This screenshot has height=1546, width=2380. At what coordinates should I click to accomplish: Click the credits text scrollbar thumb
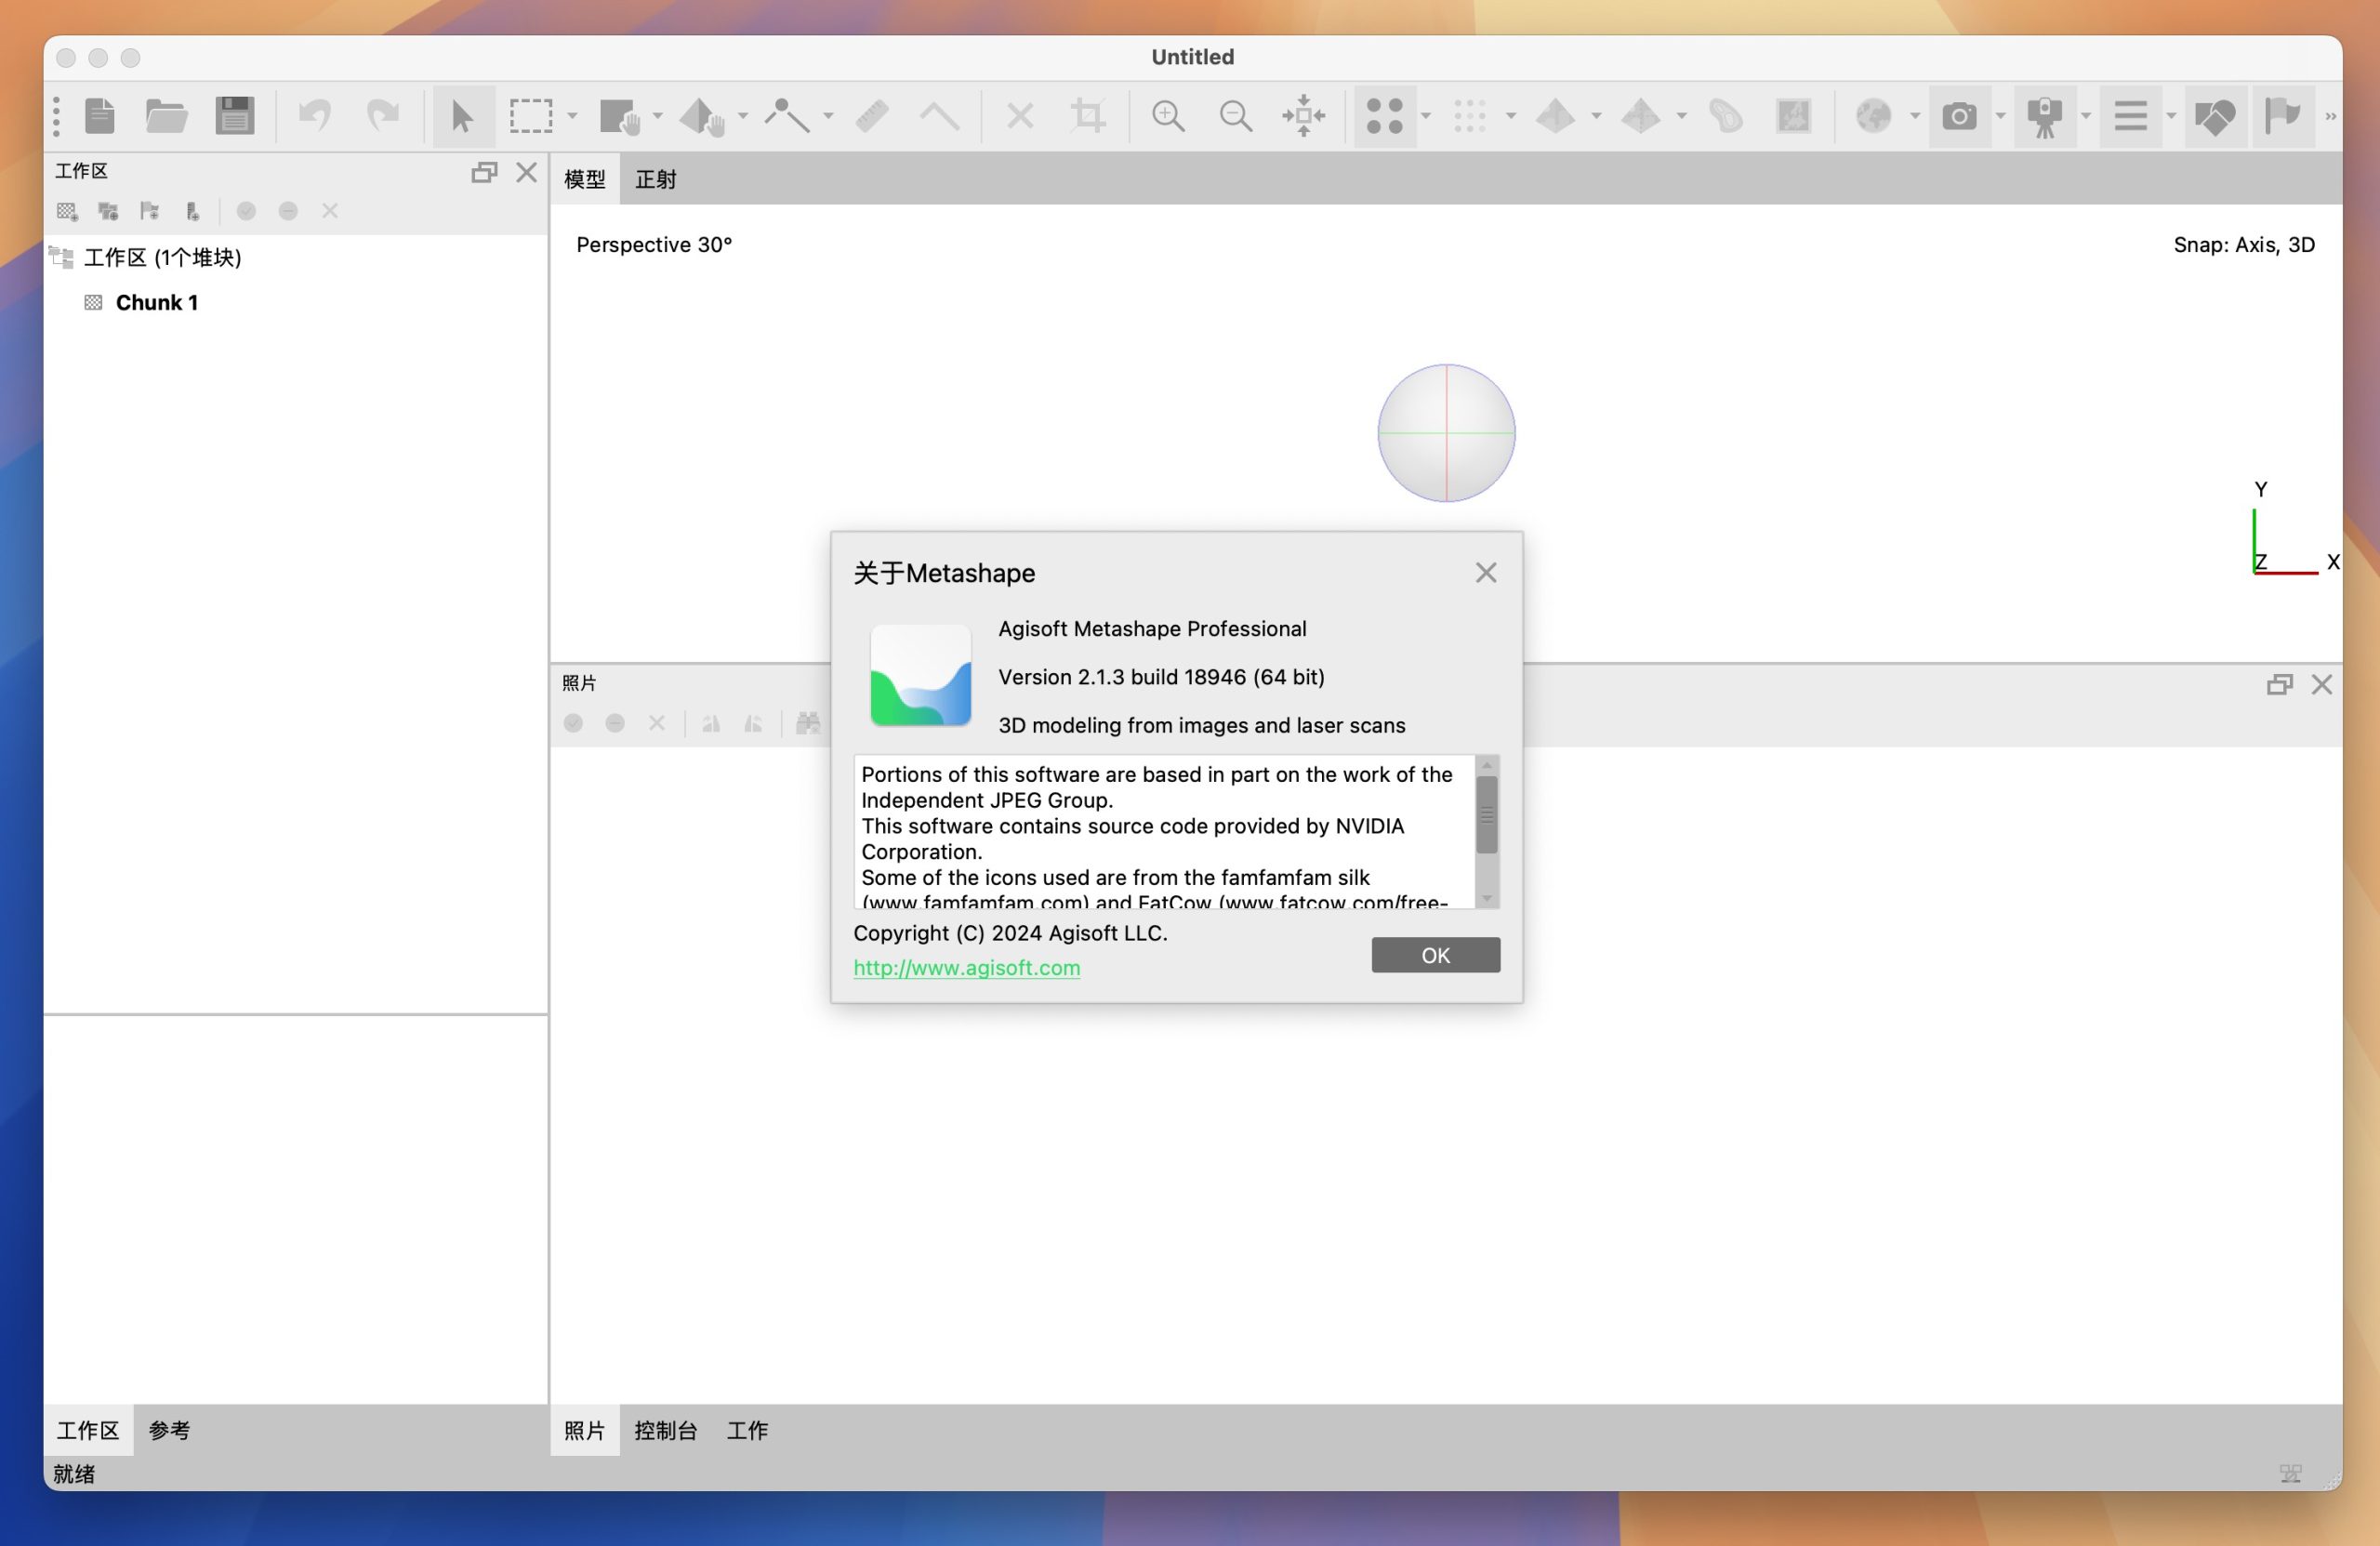(x=1487, y=814)
